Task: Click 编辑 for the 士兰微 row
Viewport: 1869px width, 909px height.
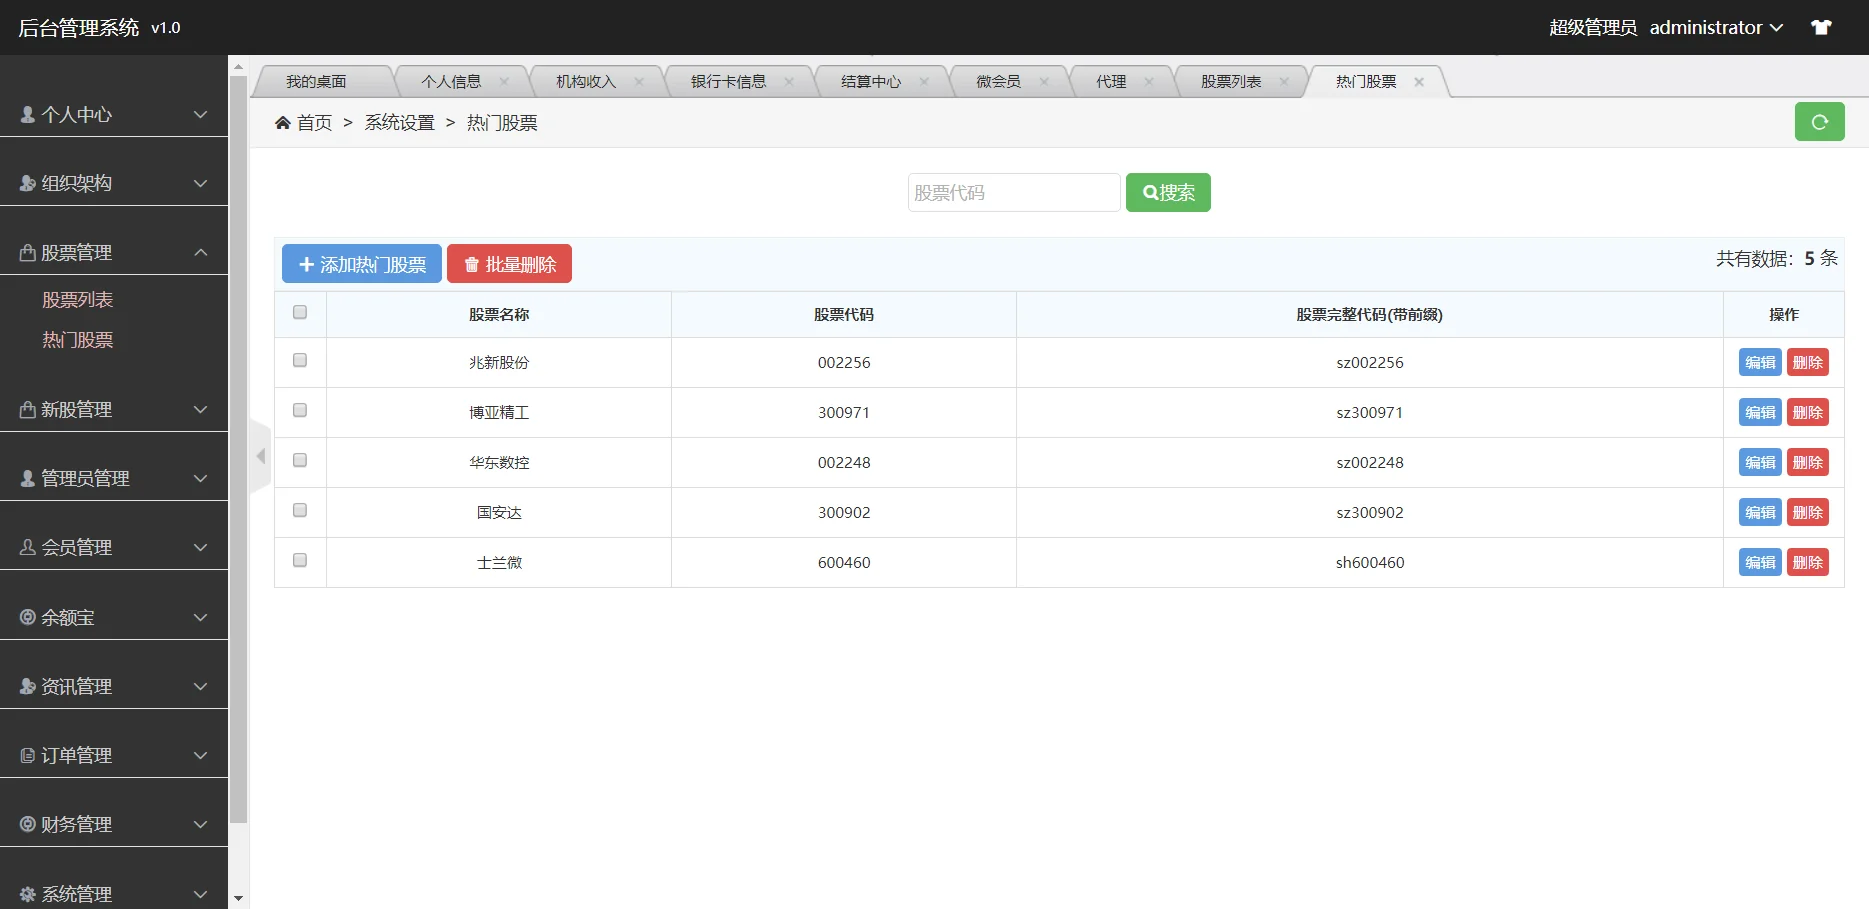Action: click(1759, 562)
